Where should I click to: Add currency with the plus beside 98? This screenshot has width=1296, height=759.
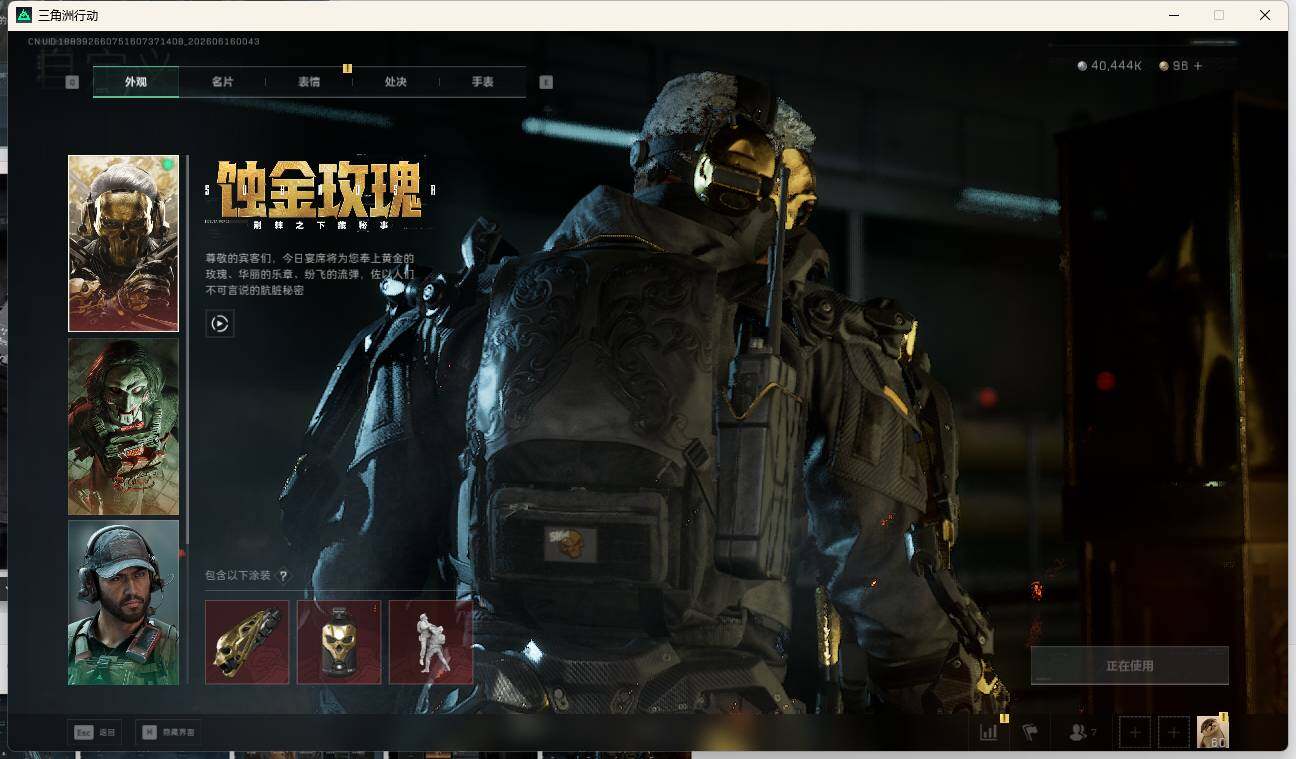[1198, 66]
